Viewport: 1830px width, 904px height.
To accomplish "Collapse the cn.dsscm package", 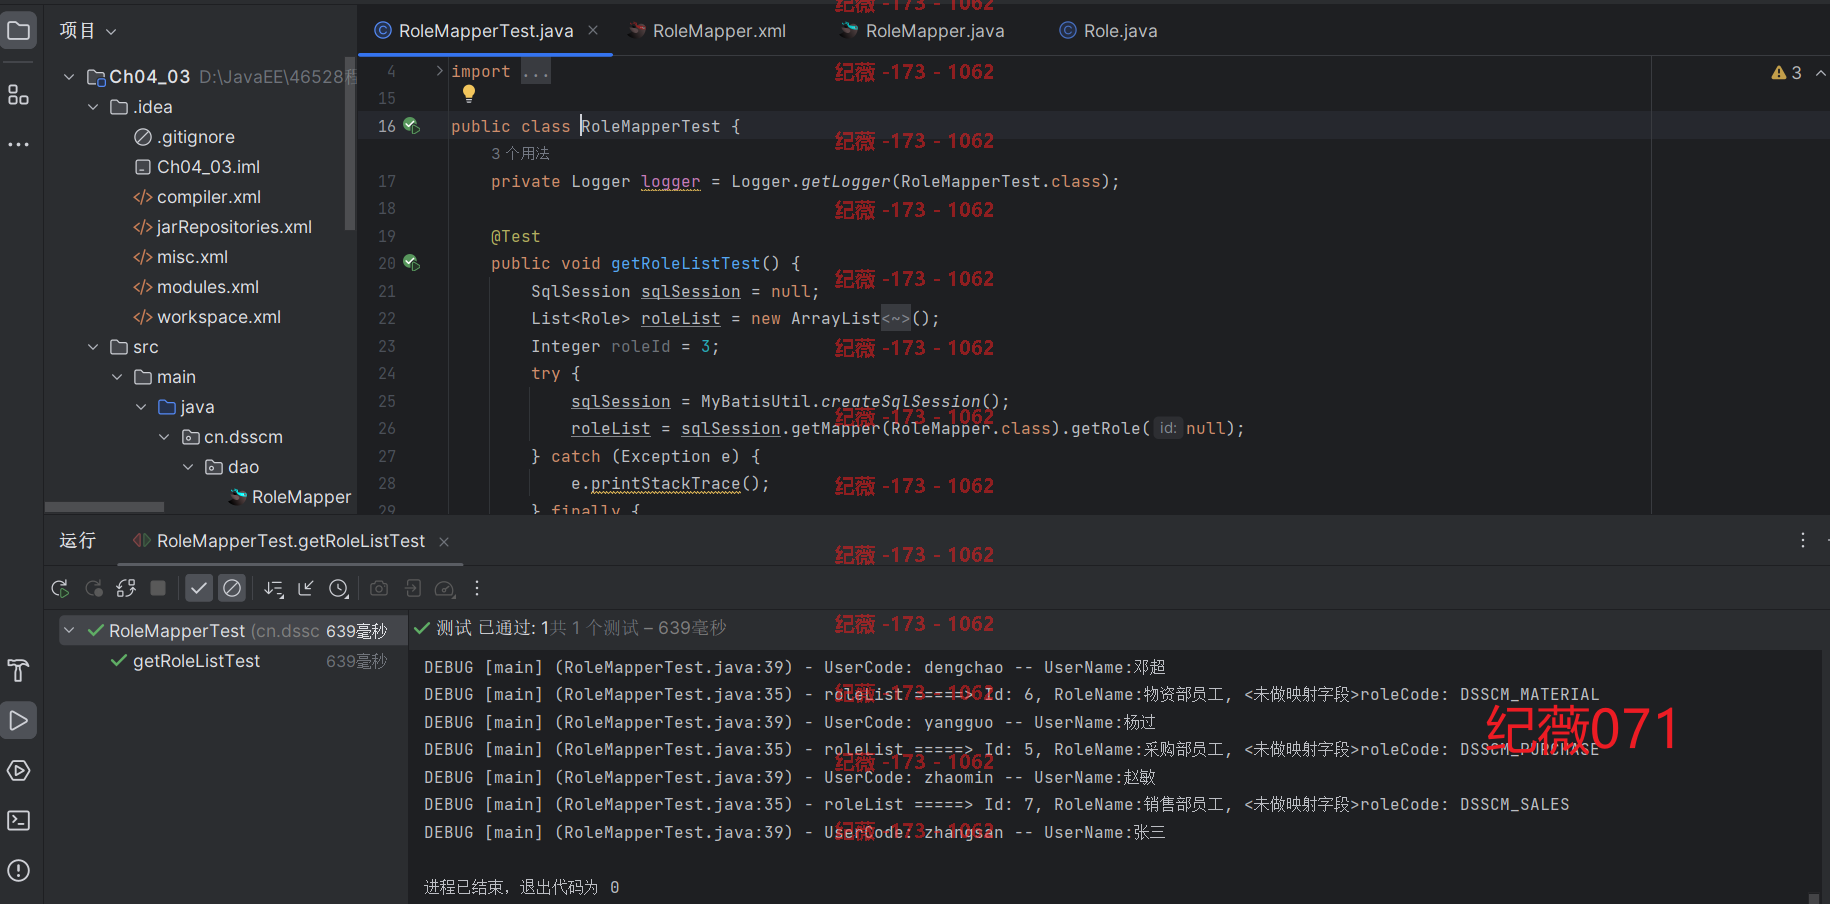I will 165,437.
